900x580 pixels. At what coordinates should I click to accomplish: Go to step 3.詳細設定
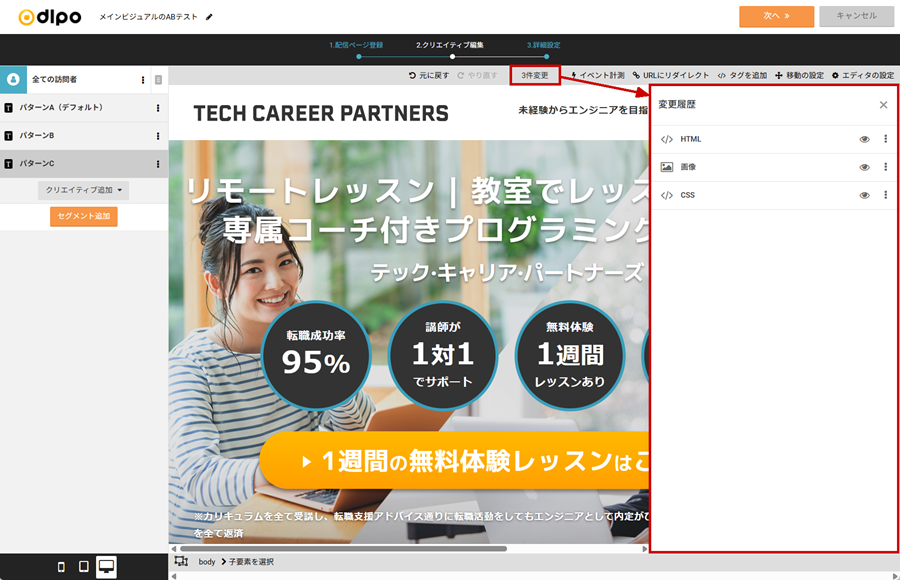pos(544,45)
